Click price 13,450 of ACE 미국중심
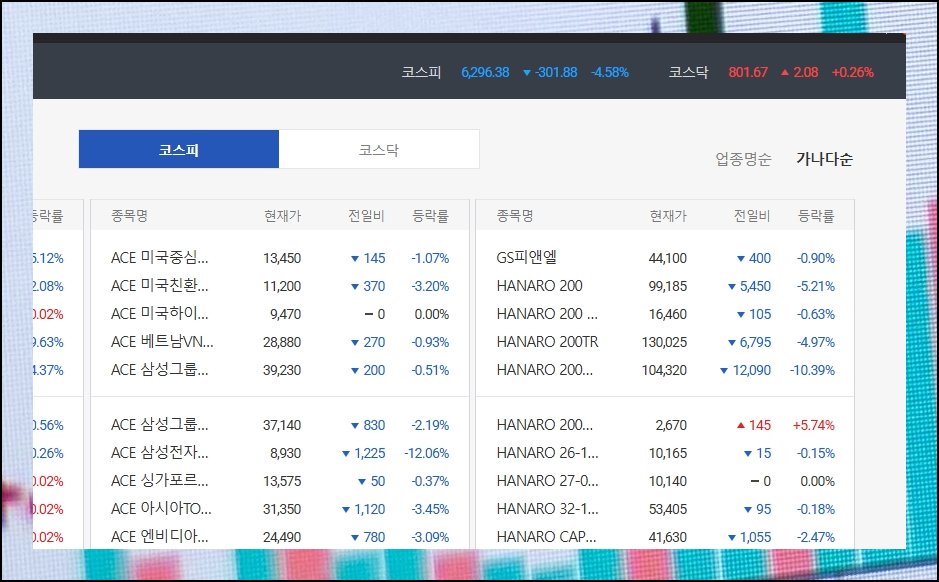The height and width of the screenshot is (582, 939). coord(282,259)
